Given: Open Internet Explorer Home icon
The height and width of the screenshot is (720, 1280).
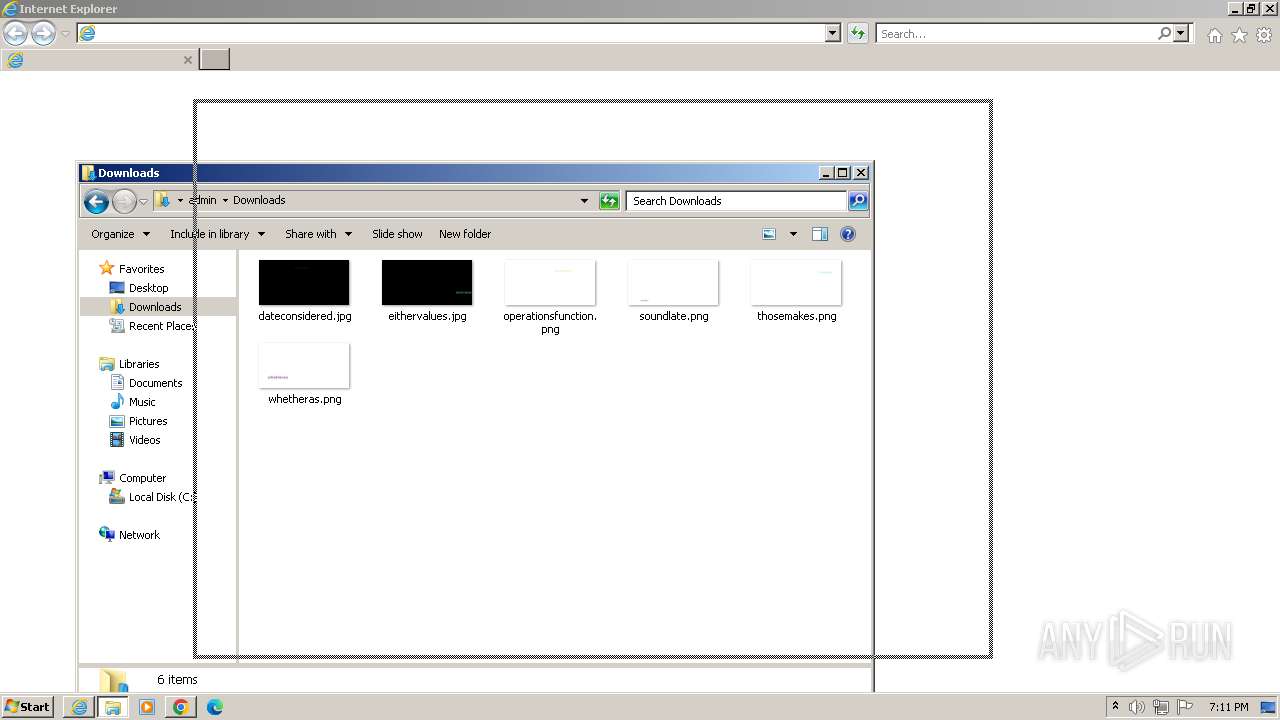Looking at the screenshot, I should (1214, 35).
